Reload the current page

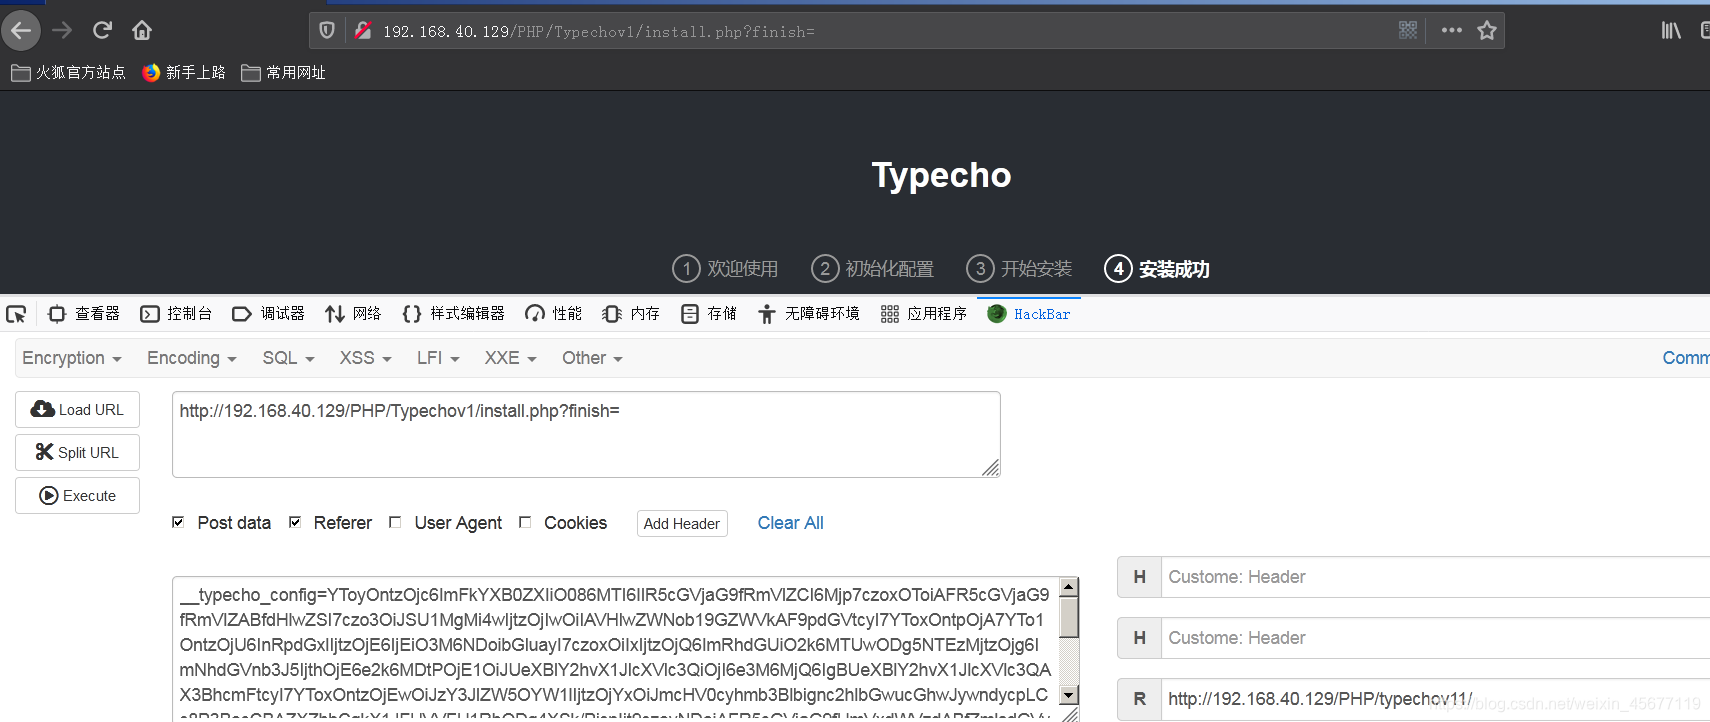(x=102, y=31)
